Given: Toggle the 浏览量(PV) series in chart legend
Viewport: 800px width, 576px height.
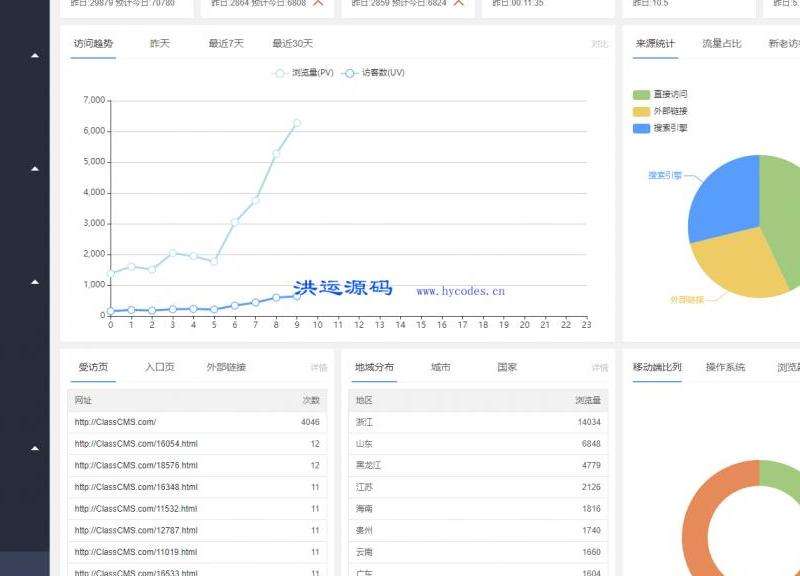Looking at the screenshot, I should [x=305, y=73].
